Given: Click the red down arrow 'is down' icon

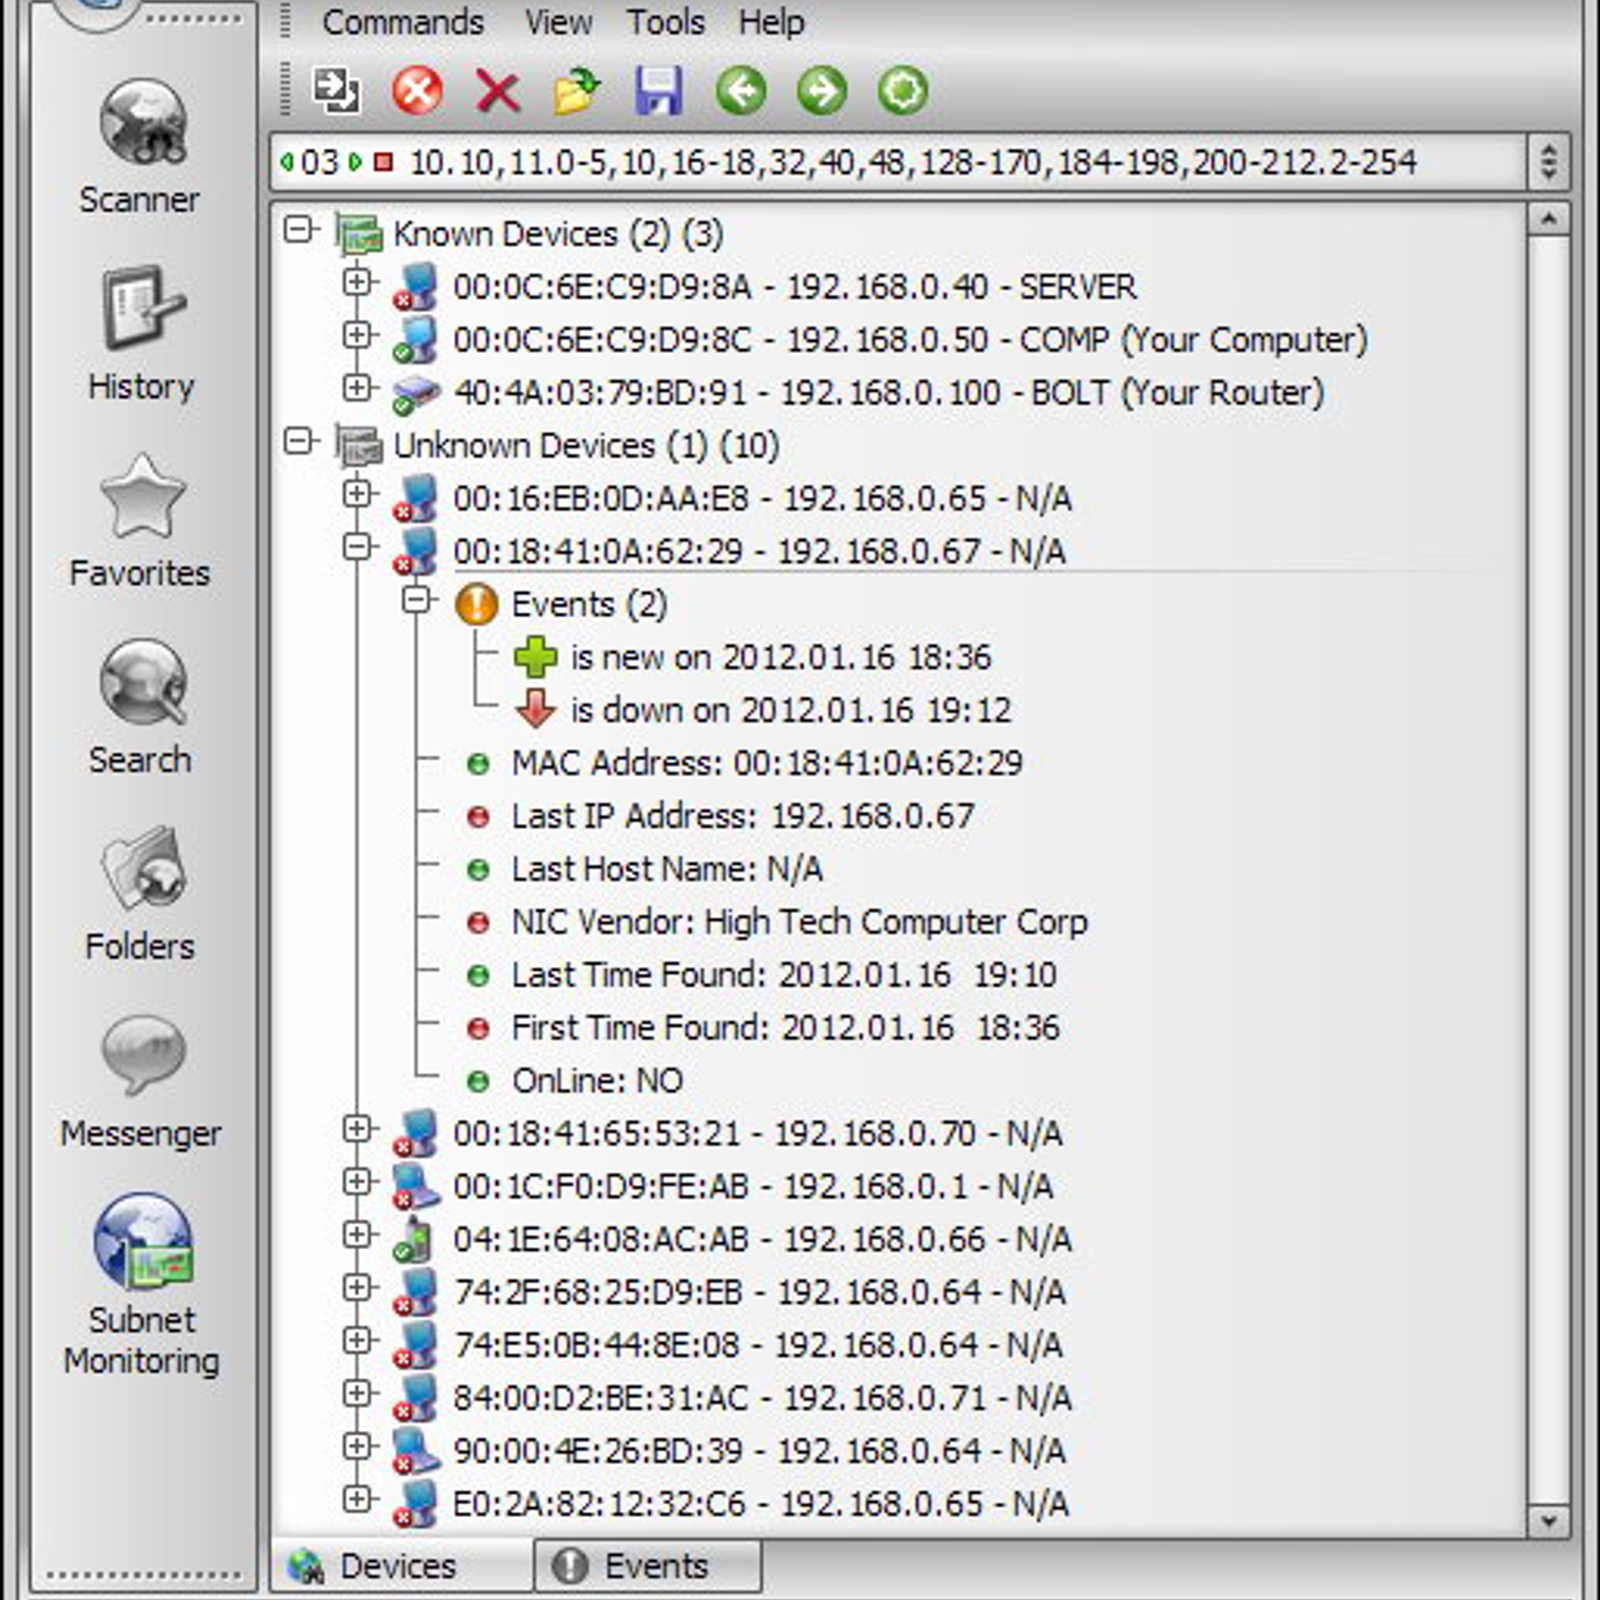Looking at the screenshot, I should coord(535,709).
